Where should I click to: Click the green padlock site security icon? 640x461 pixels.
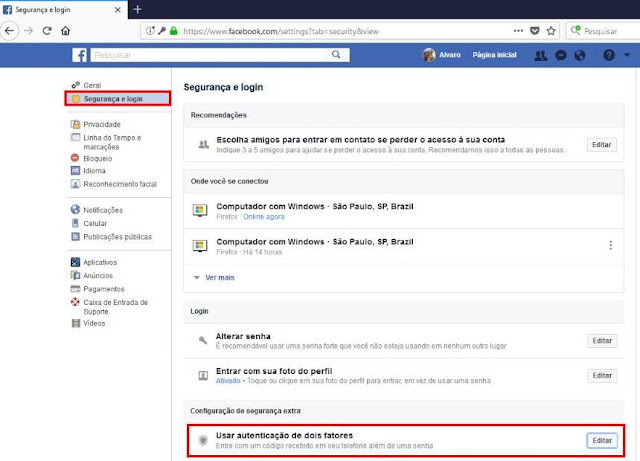point(173,31)
